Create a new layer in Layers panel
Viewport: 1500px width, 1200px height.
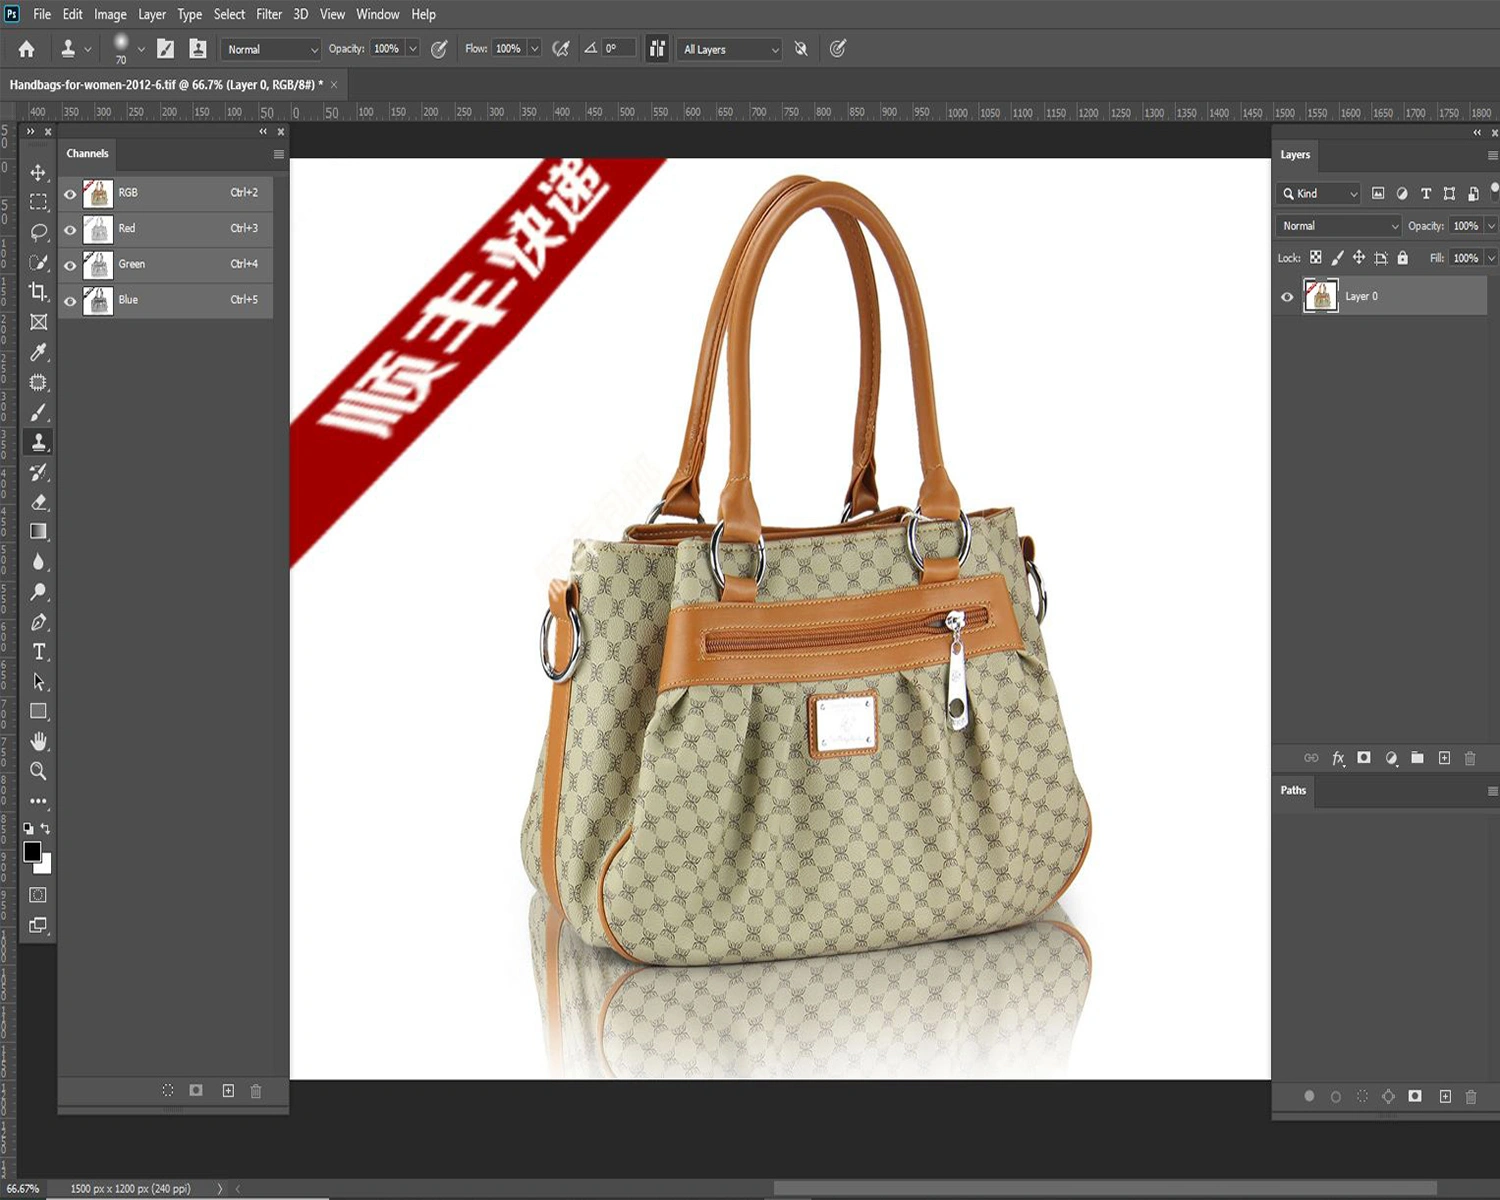(1444, 758)
